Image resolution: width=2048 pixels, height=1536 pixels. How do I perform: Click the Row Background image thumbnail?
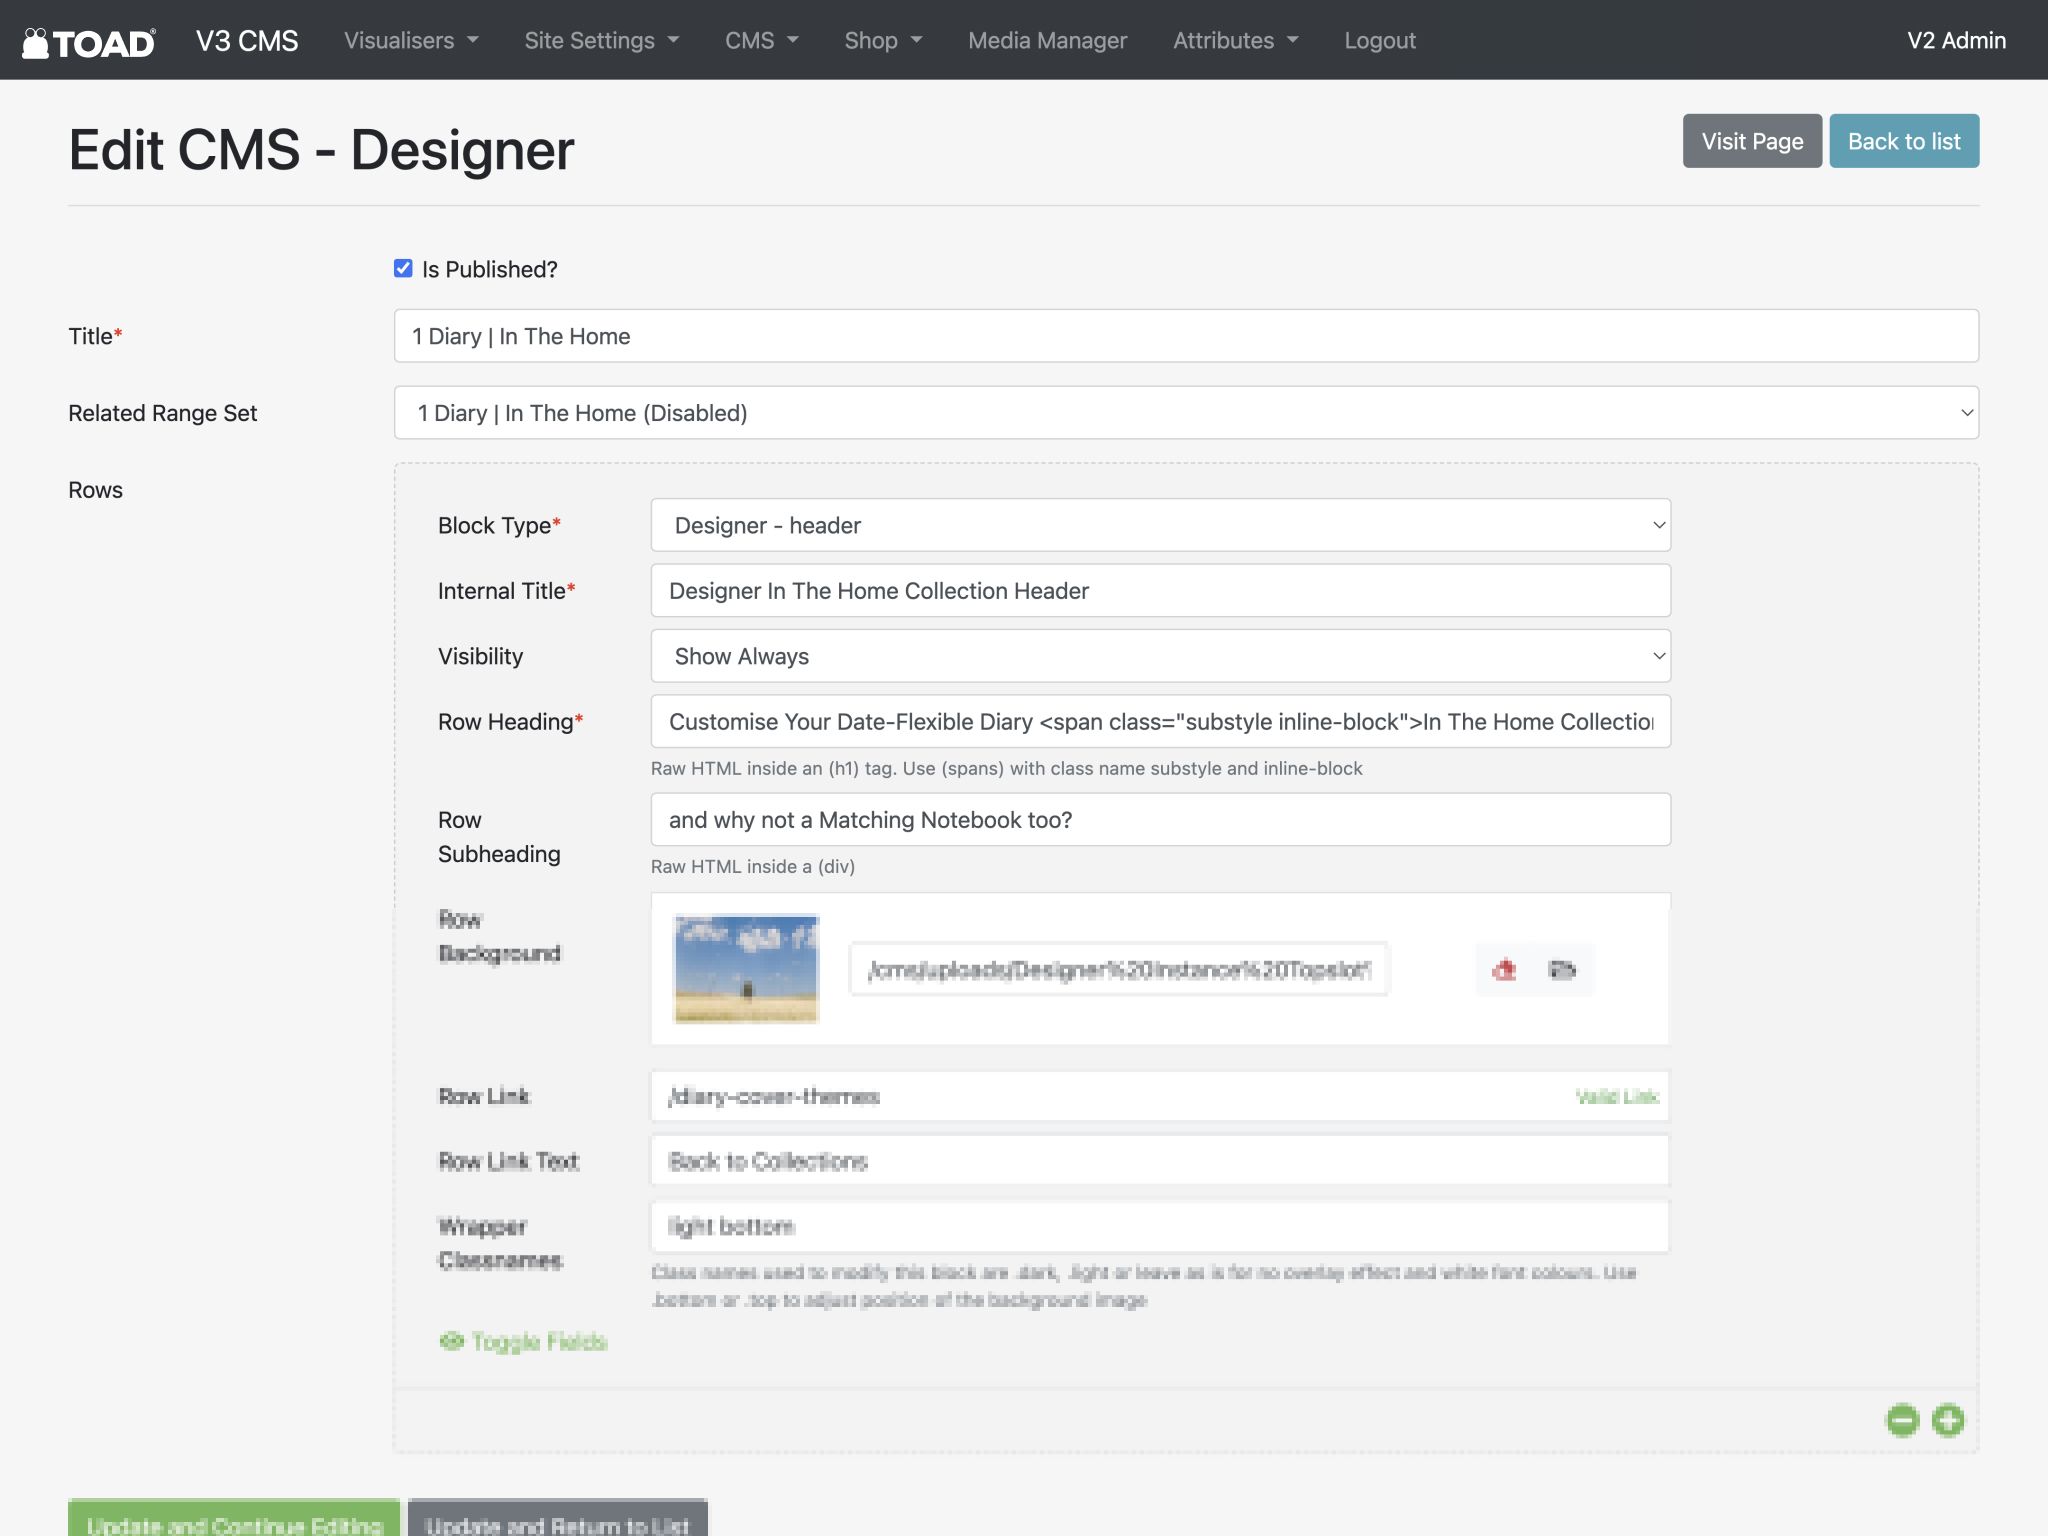pyautogui.click(x=746, y=969)
